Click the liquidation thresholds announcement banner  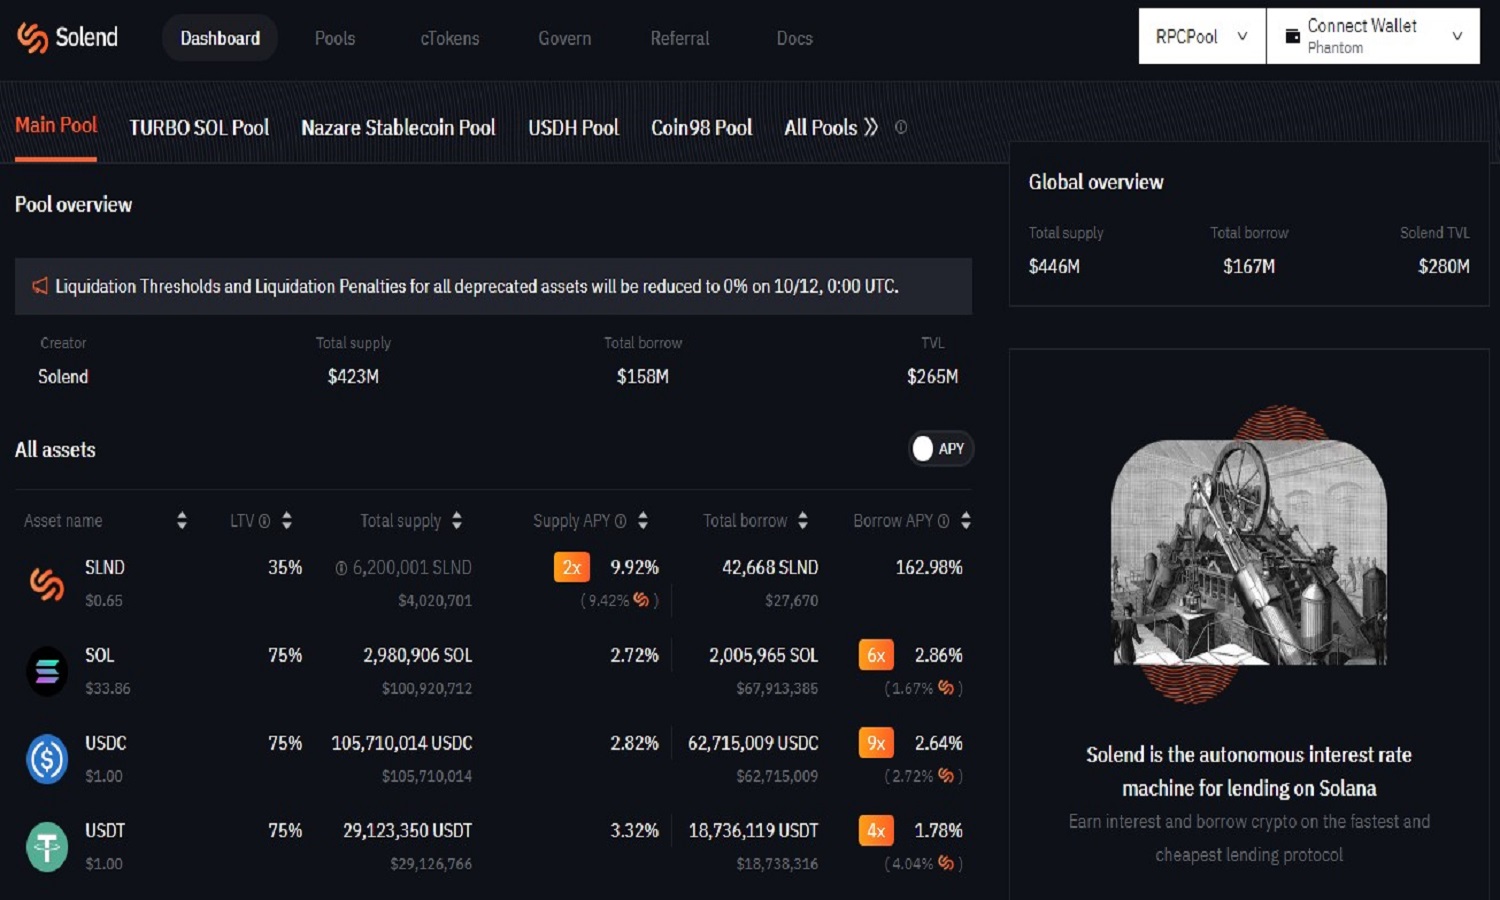(493, 286)
